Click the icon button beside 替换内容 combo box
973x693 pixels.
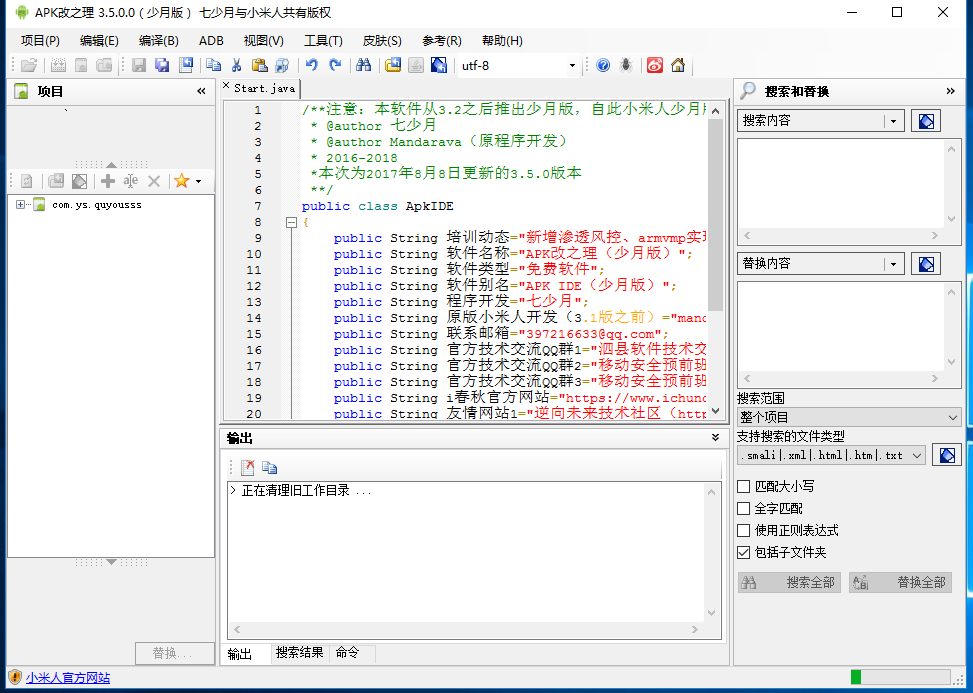926,264
